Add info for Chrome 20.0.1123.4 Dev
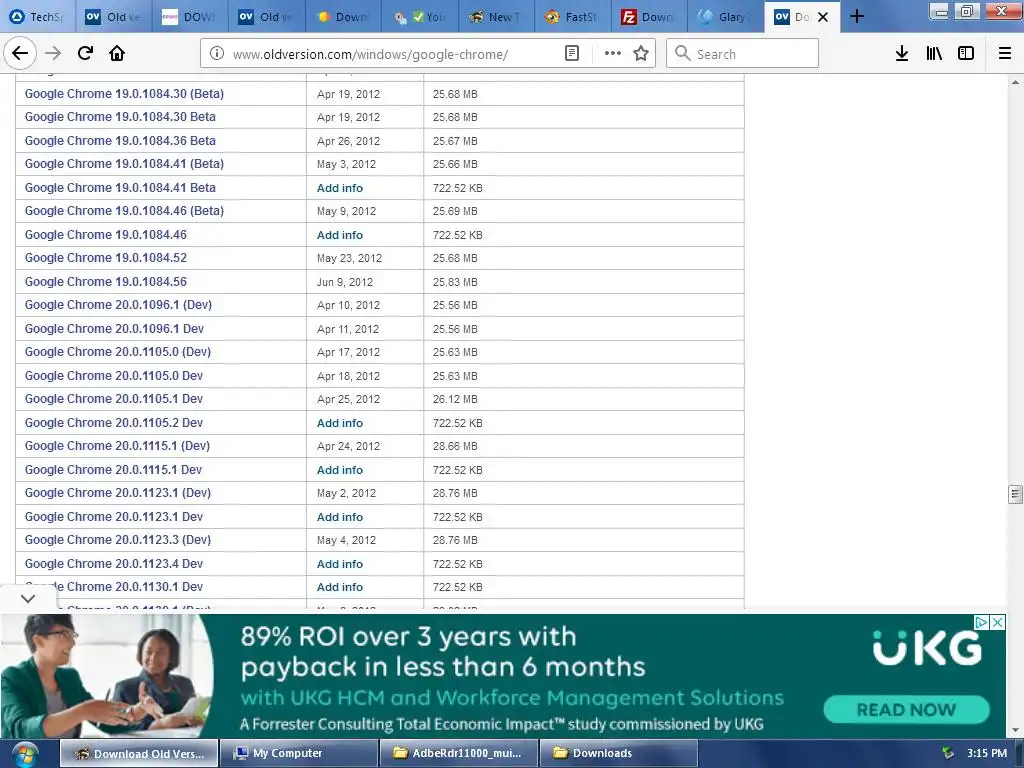Screen dimensions: 1024x768 (x=340, y=564)
